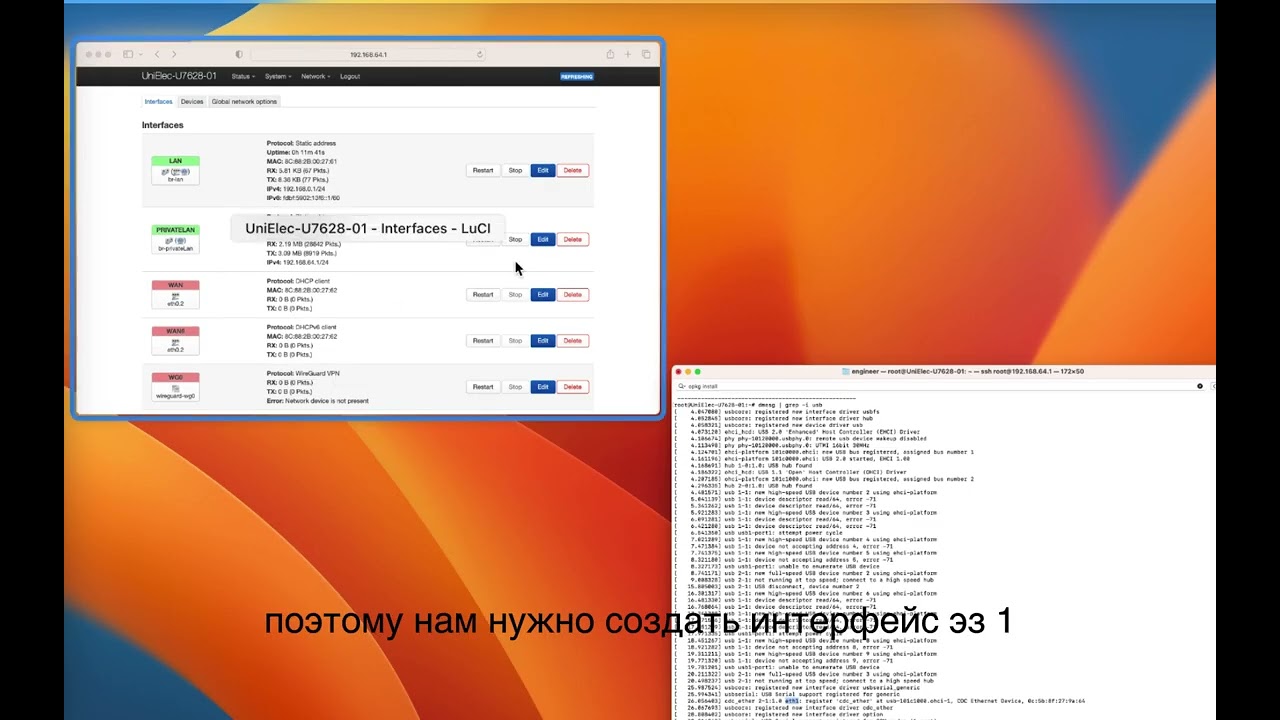The image size is (1280, 720).
Task: Click the WAN6 interface badge
Action: click(175, 340)
